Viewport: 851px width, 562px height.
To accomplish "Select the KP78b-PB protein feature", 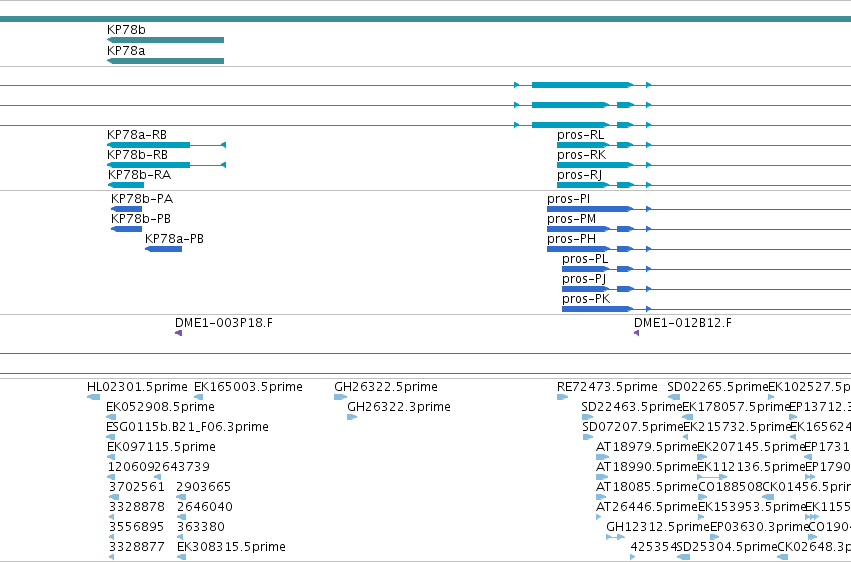I will [126, 229].
